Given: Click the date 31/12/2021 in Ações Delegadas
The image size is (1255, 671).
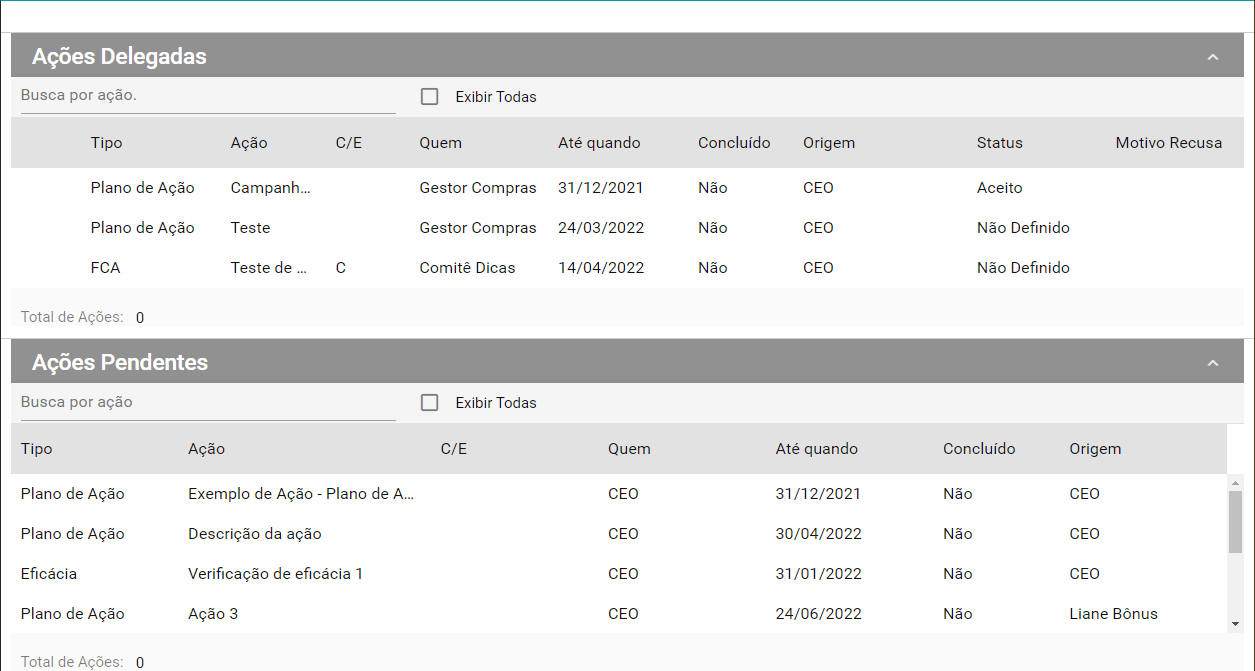Looking at the screenshot, I should click(601, 188).
